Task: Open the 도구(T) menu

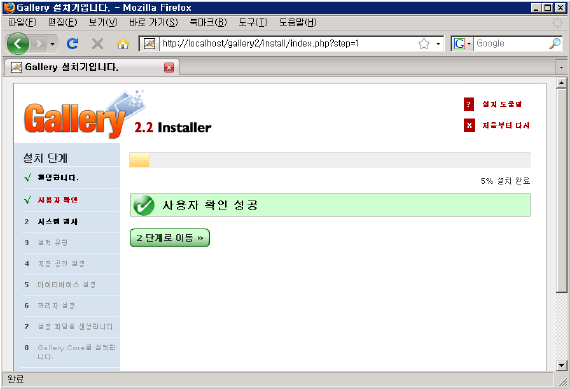Action: [253, 23]
